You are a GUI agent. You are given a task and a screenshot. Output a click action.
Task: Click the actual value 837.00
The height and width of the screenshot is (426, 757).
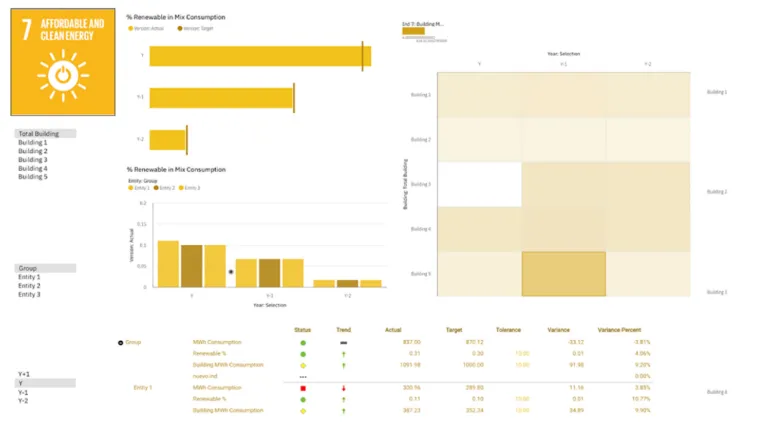click(412, 342)
